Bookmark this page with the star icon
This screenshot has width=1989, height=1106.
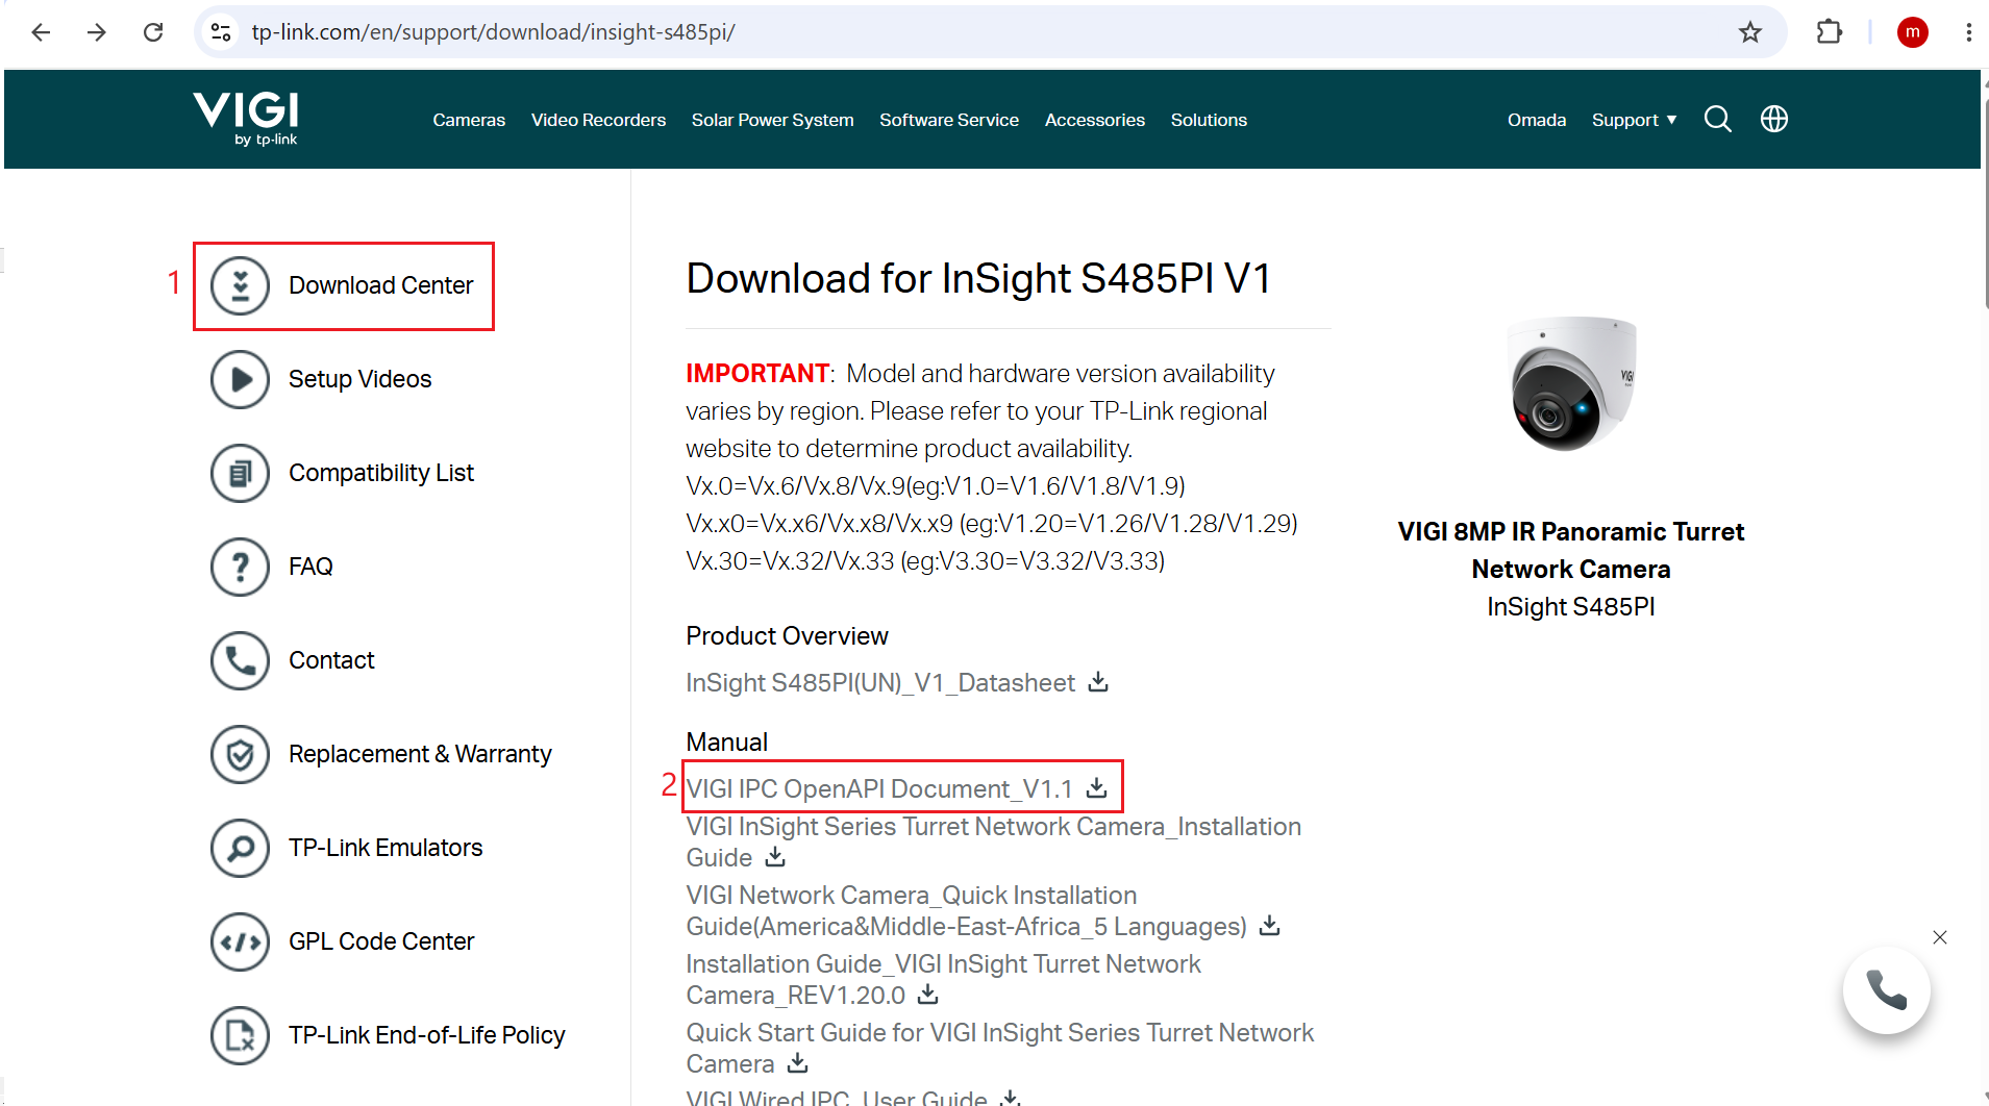point(1749,32)
